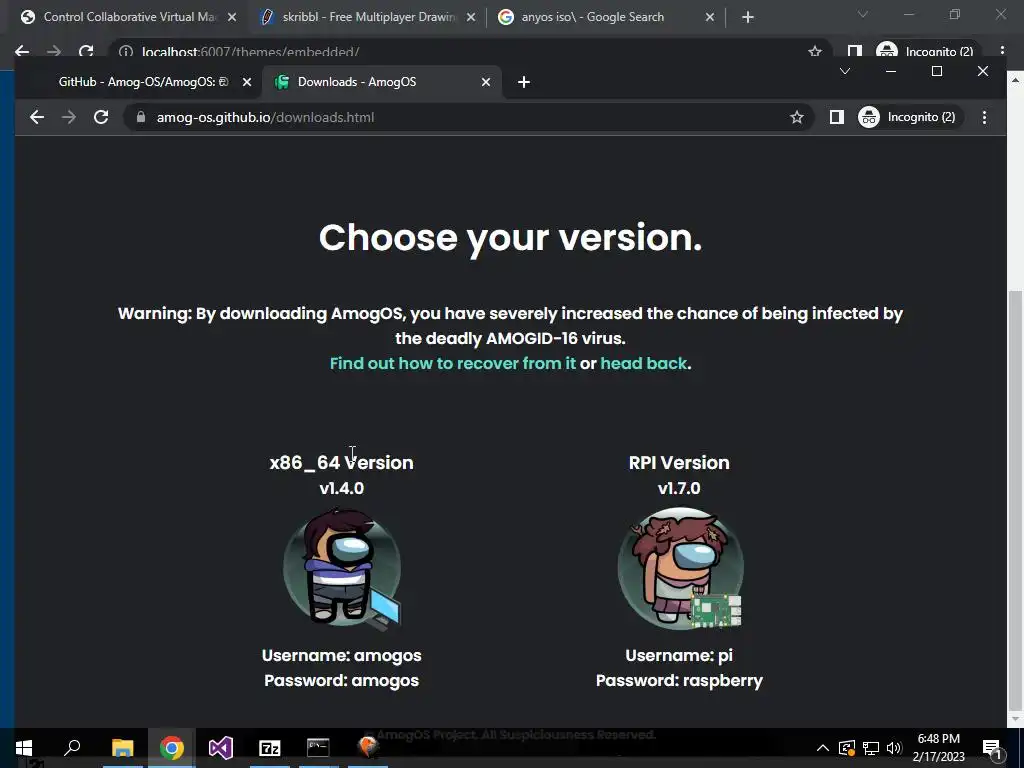Click the Chrome taskbar icon

(x=172, y=747)
